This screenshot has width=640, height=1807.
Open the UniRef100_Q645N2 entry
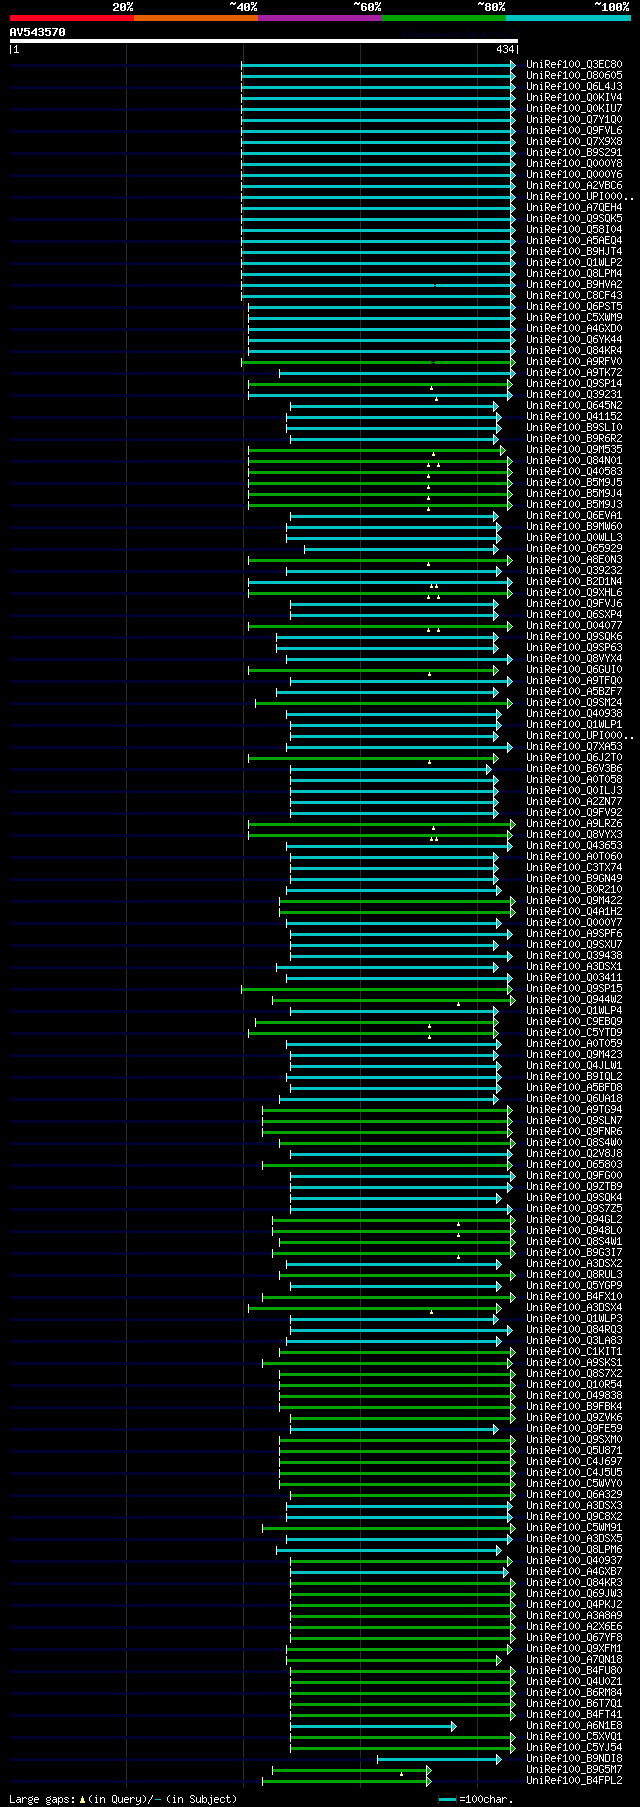point(574,406)
